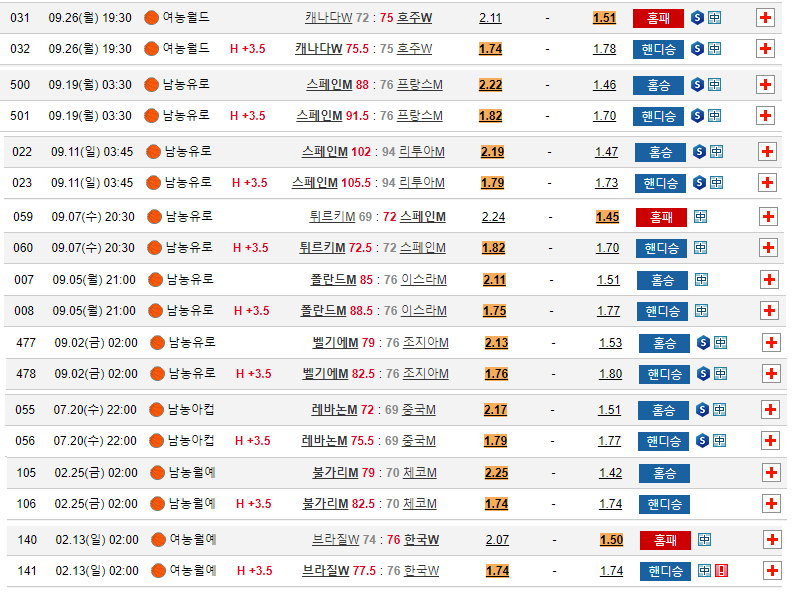
Task: Select the 1.46 away odds in row 500
Action: (x=604, y=85)
